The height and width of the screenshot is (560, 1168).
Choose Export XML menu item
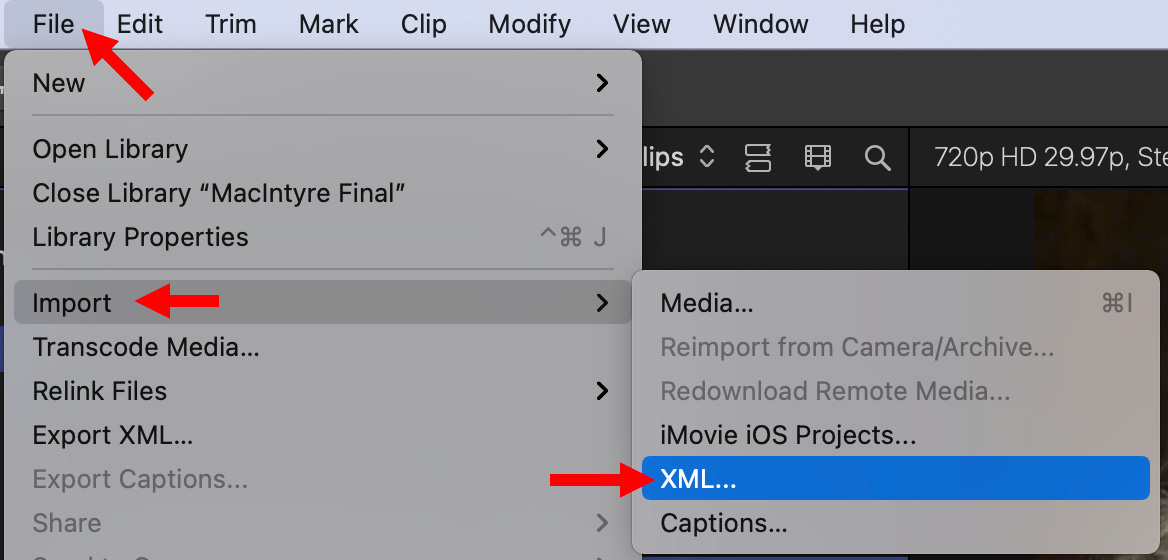click(x=113, y=435)
